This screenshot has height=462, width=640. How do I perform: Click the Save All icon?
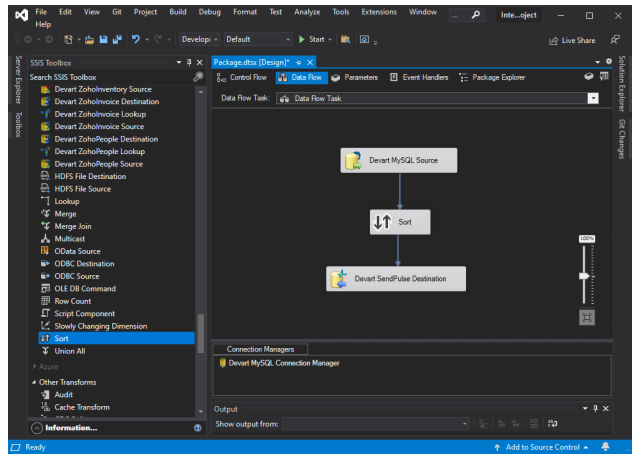117,40
